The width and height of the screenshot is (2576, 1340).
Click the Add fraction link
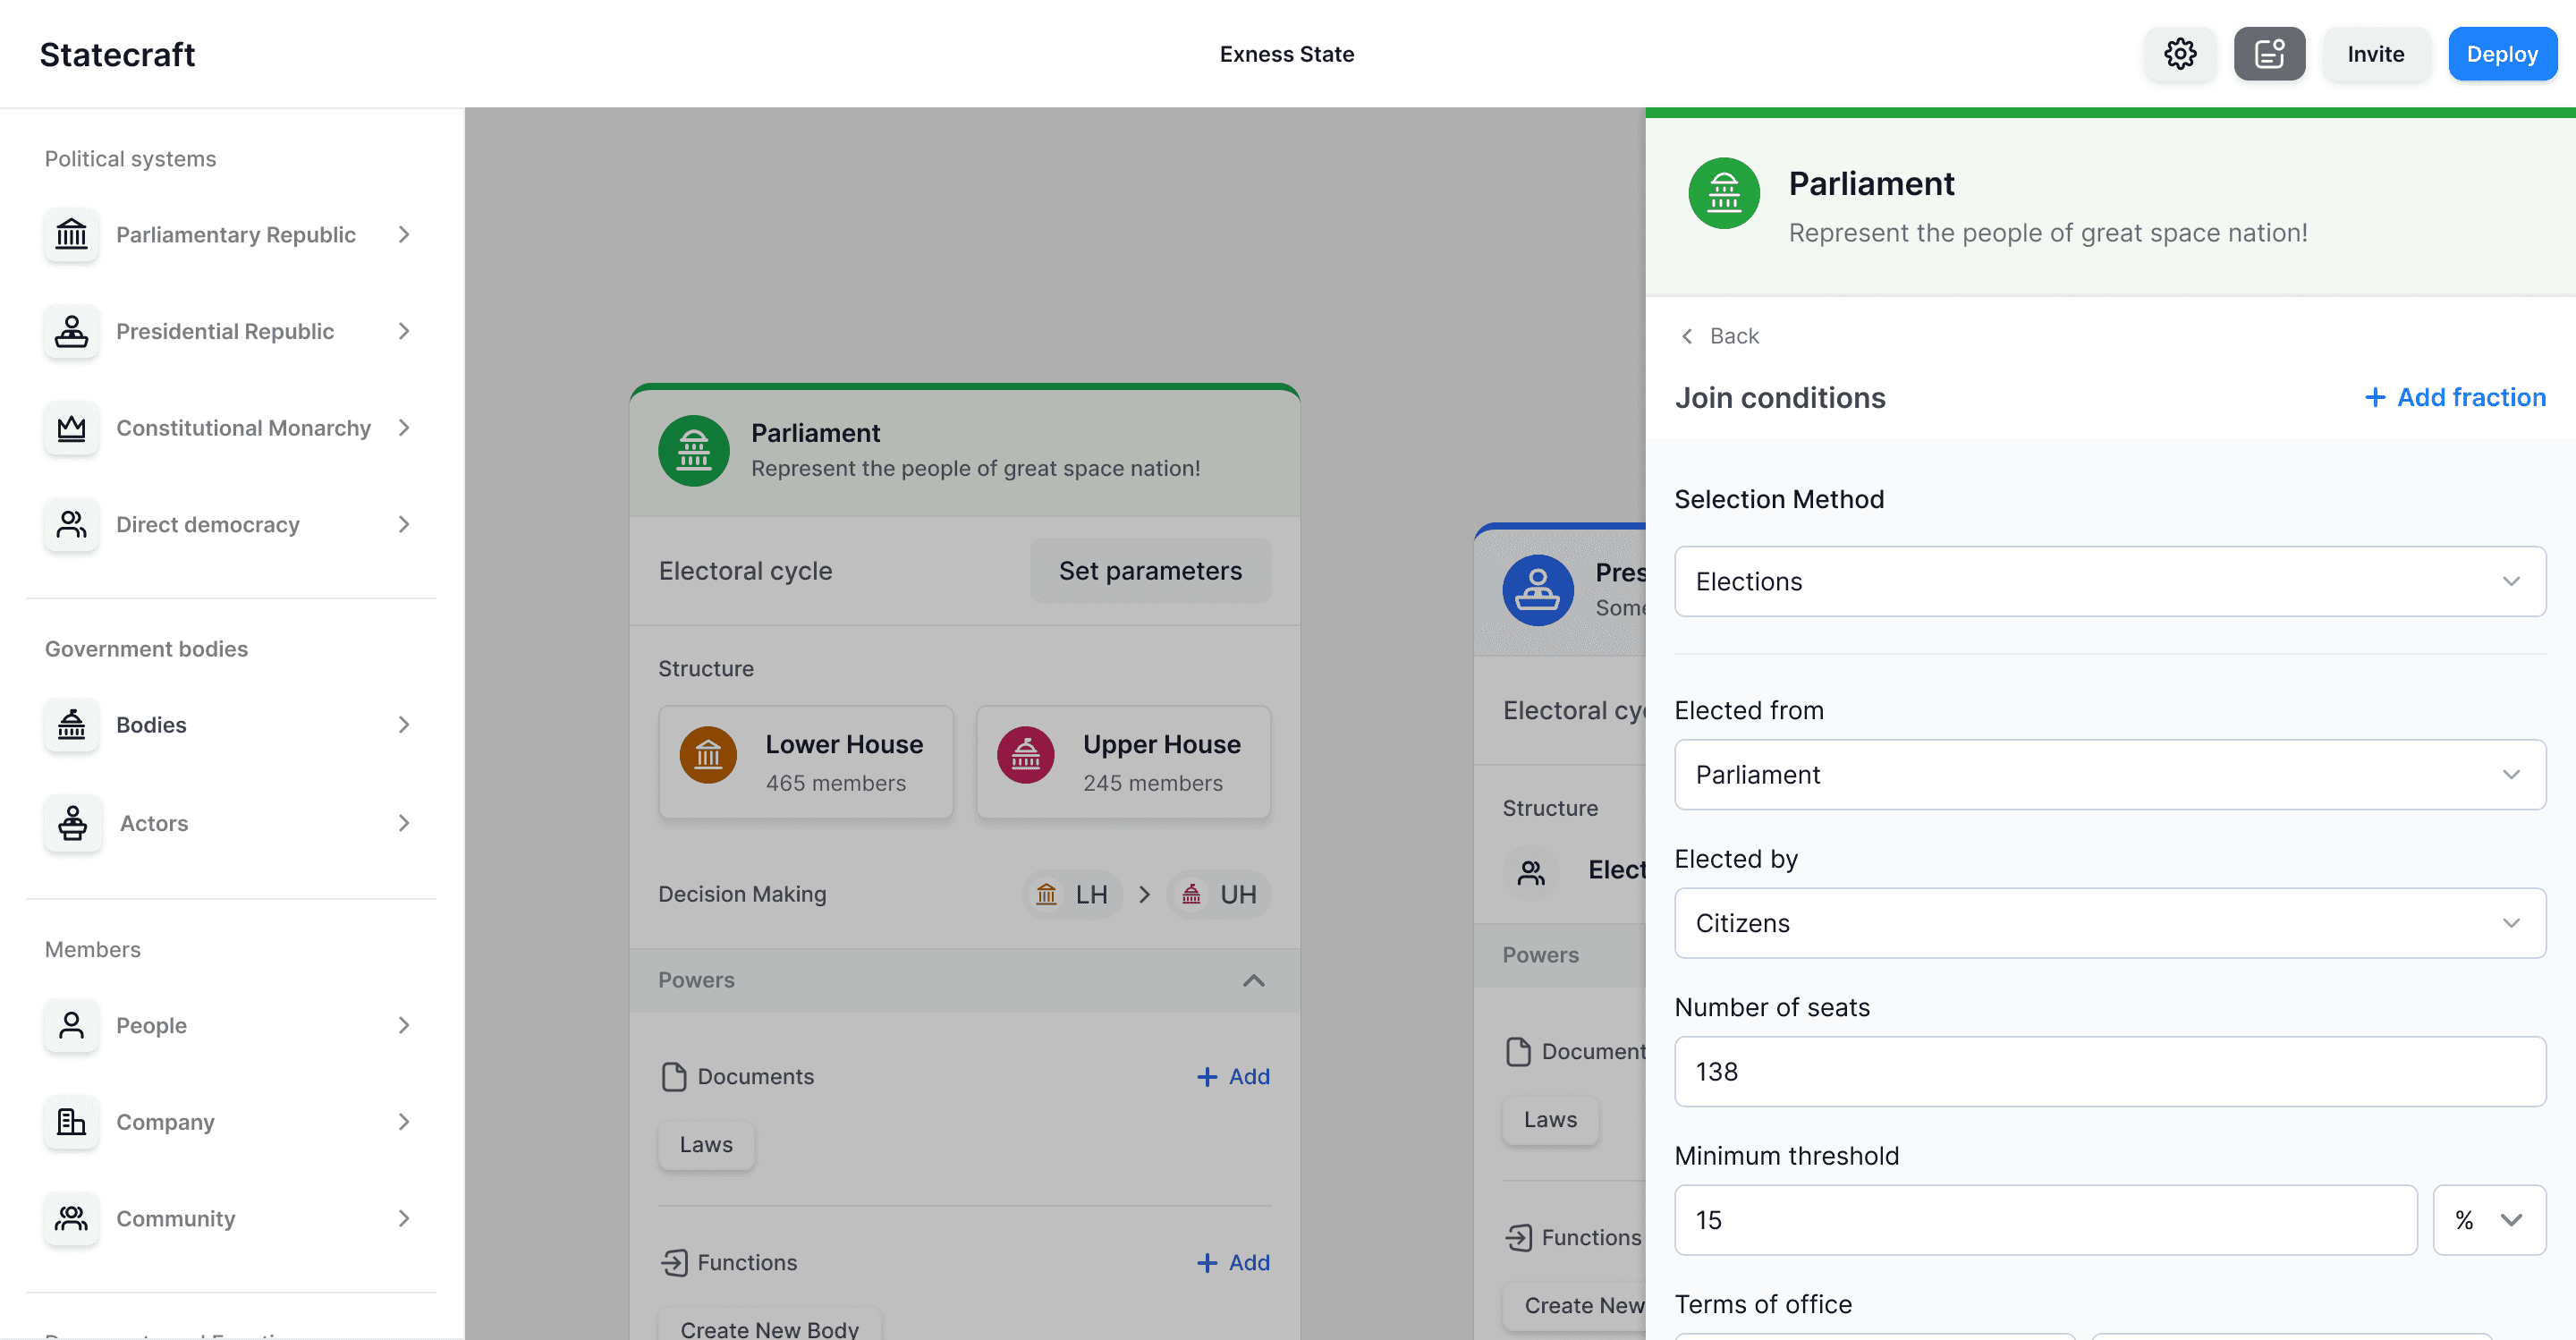(x=2455, y=397)
